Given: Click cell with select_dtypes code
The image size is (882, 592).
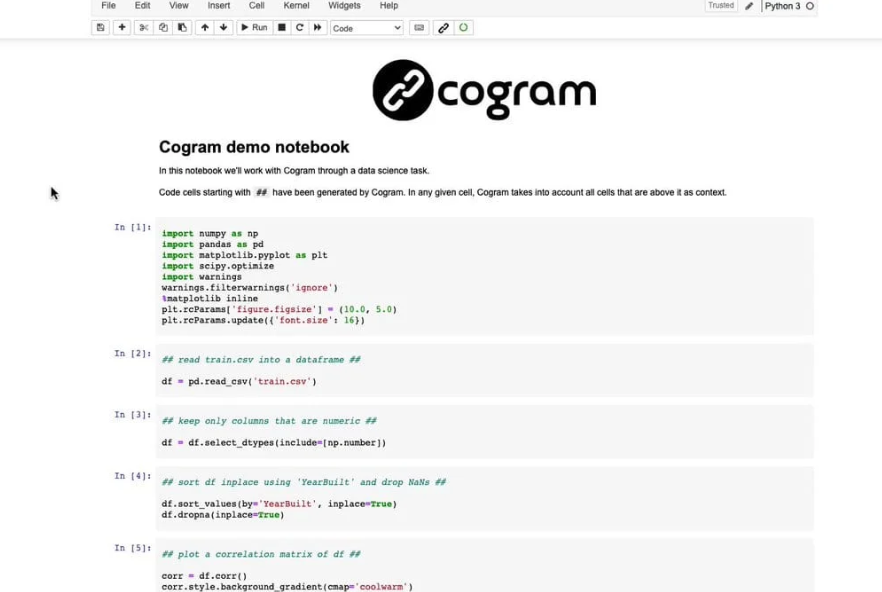Looking at the screenshot, I should click(x=484, y=432).
